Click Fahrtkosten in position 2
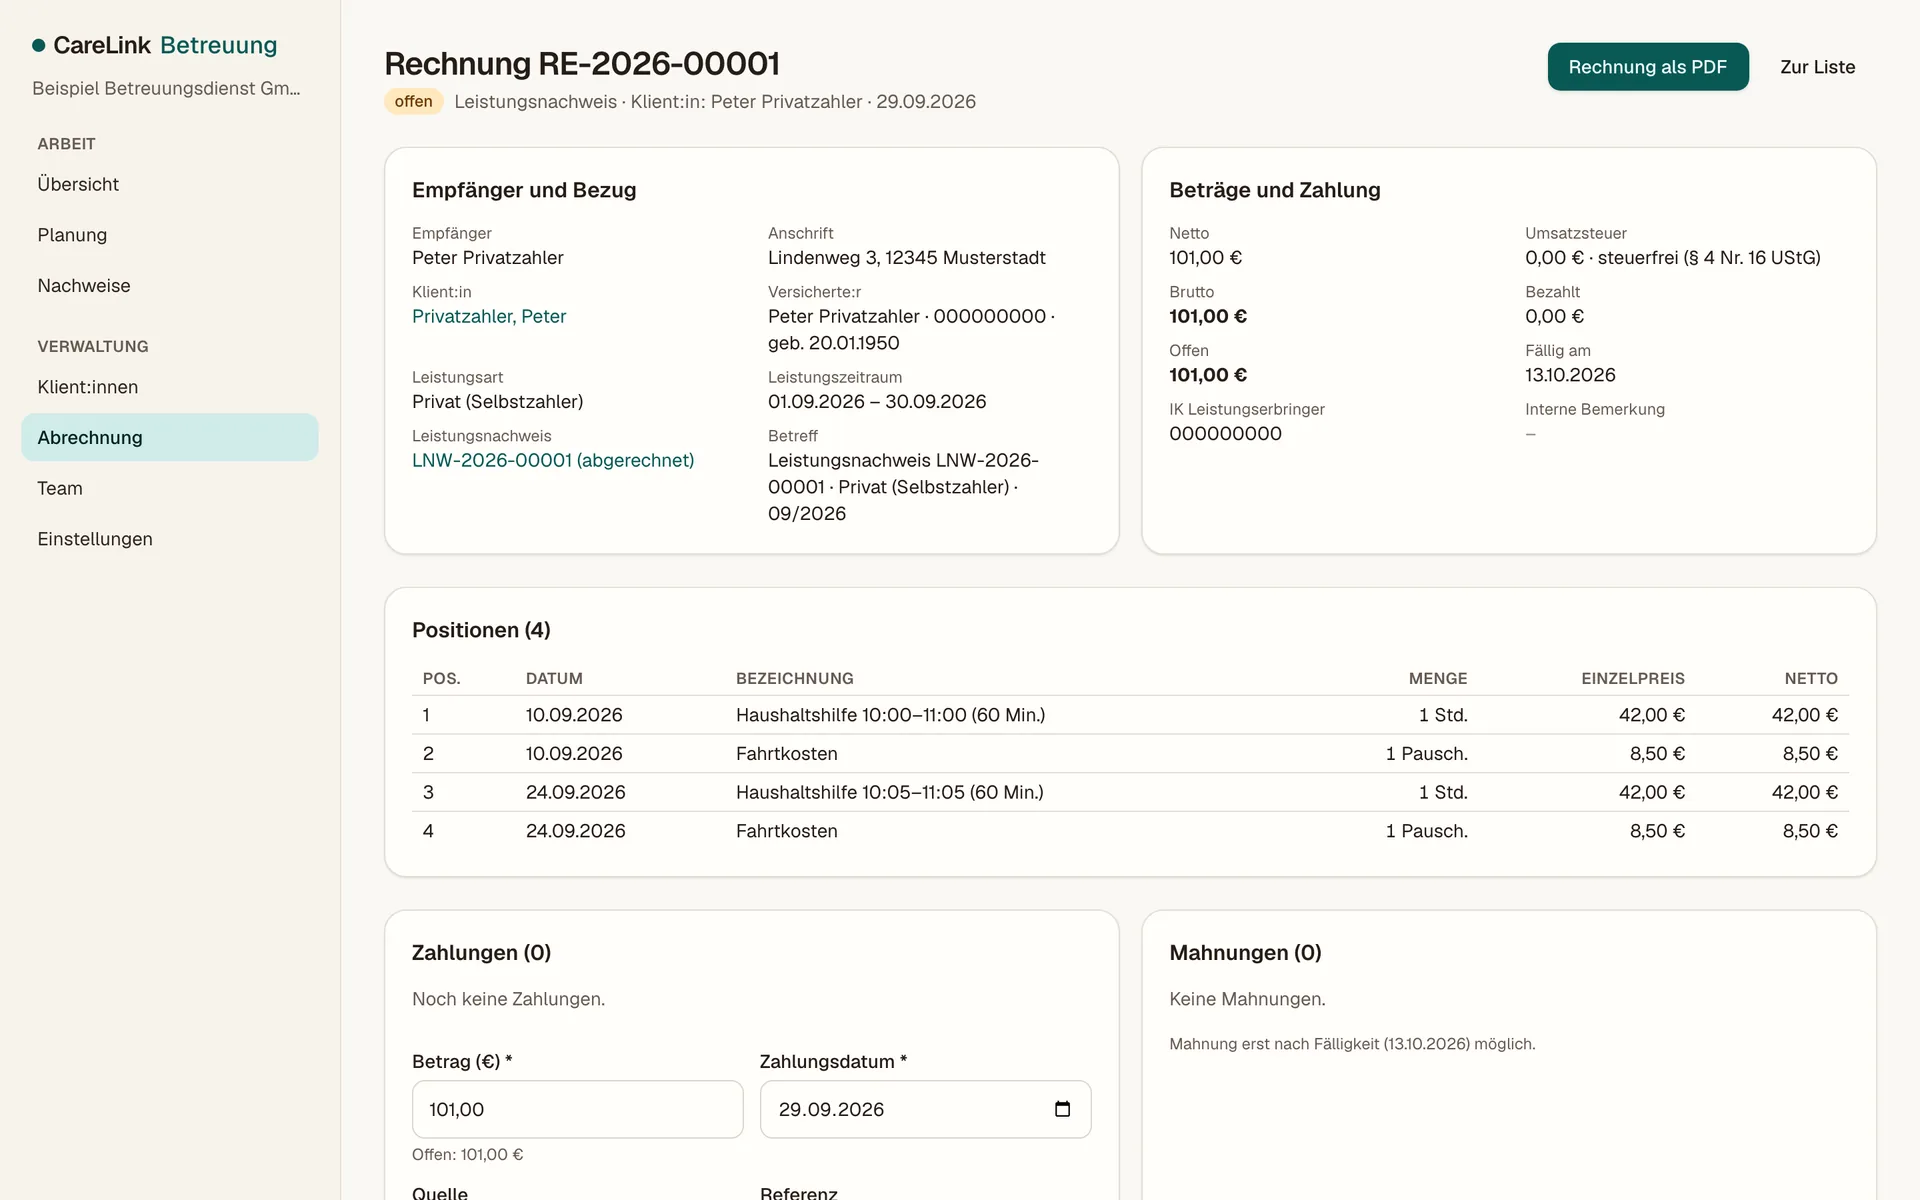The height and width of the screenshot is (1200, 1920). tap(787, 754)
